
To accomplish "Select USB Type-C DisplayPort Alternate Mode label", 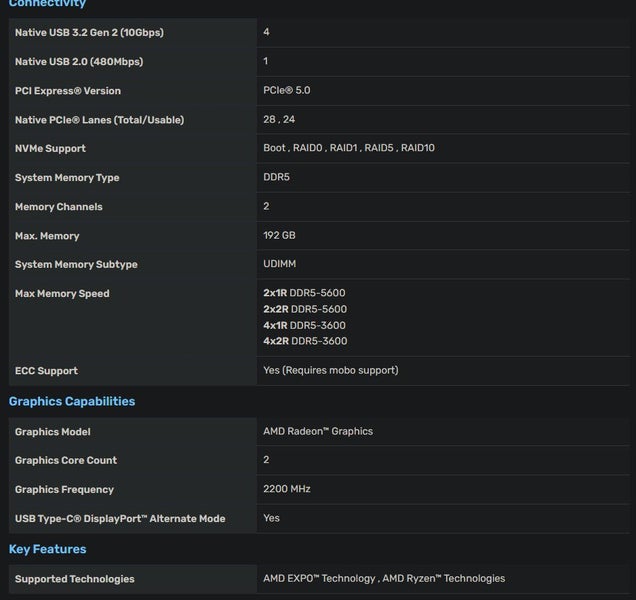I will click(120, 519).
